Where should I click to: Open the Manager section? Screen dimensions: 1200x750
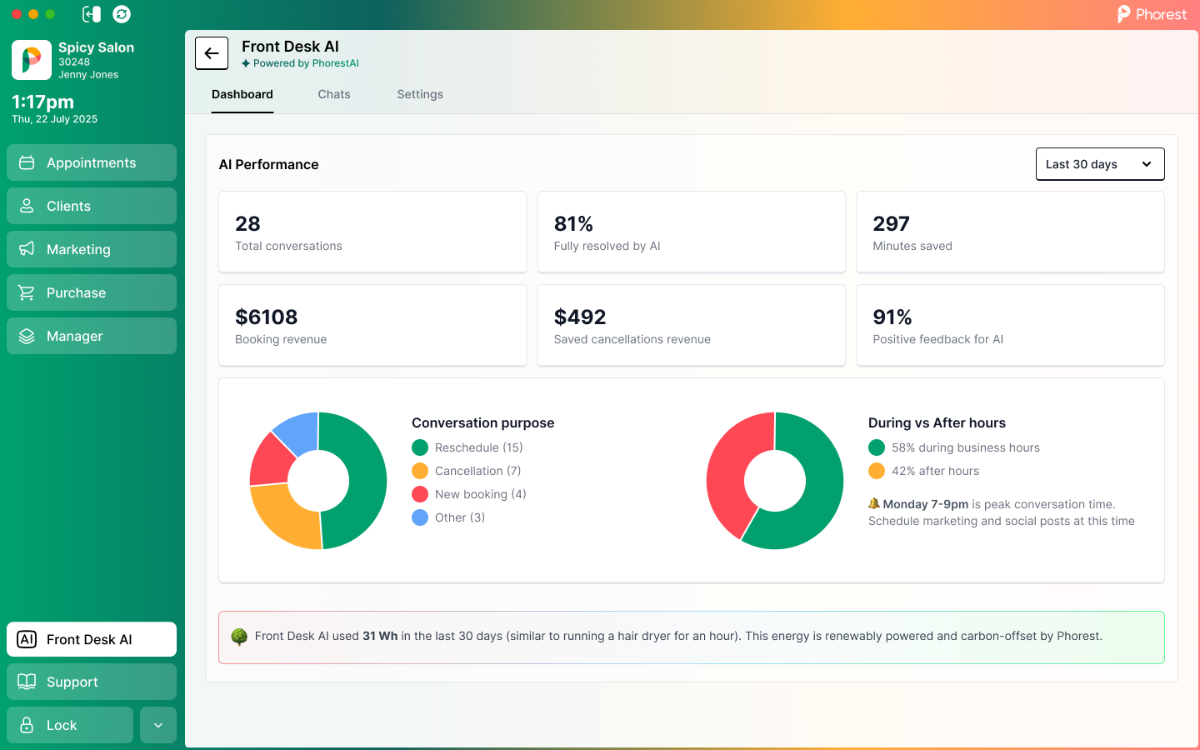pos(92,336)
